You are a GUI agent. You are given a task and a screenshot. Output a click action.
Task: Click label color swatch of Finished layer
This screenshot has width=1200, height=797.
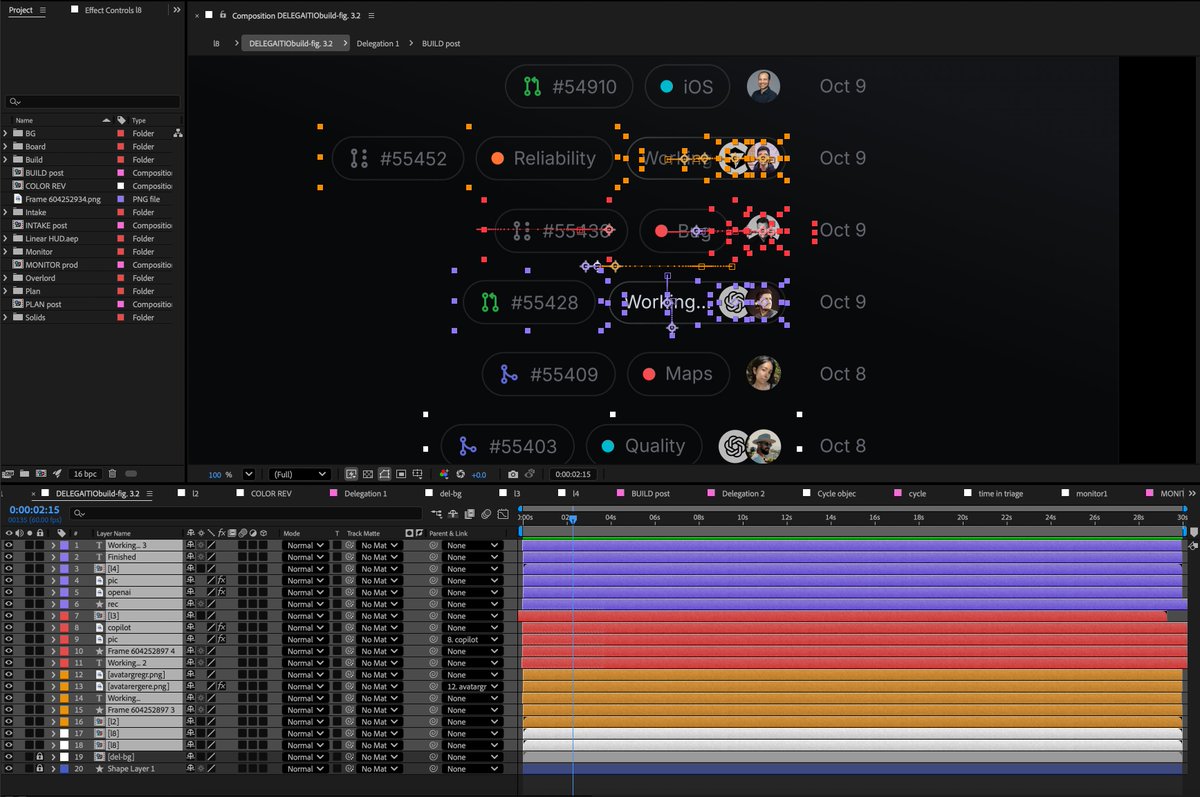point(64,557)
